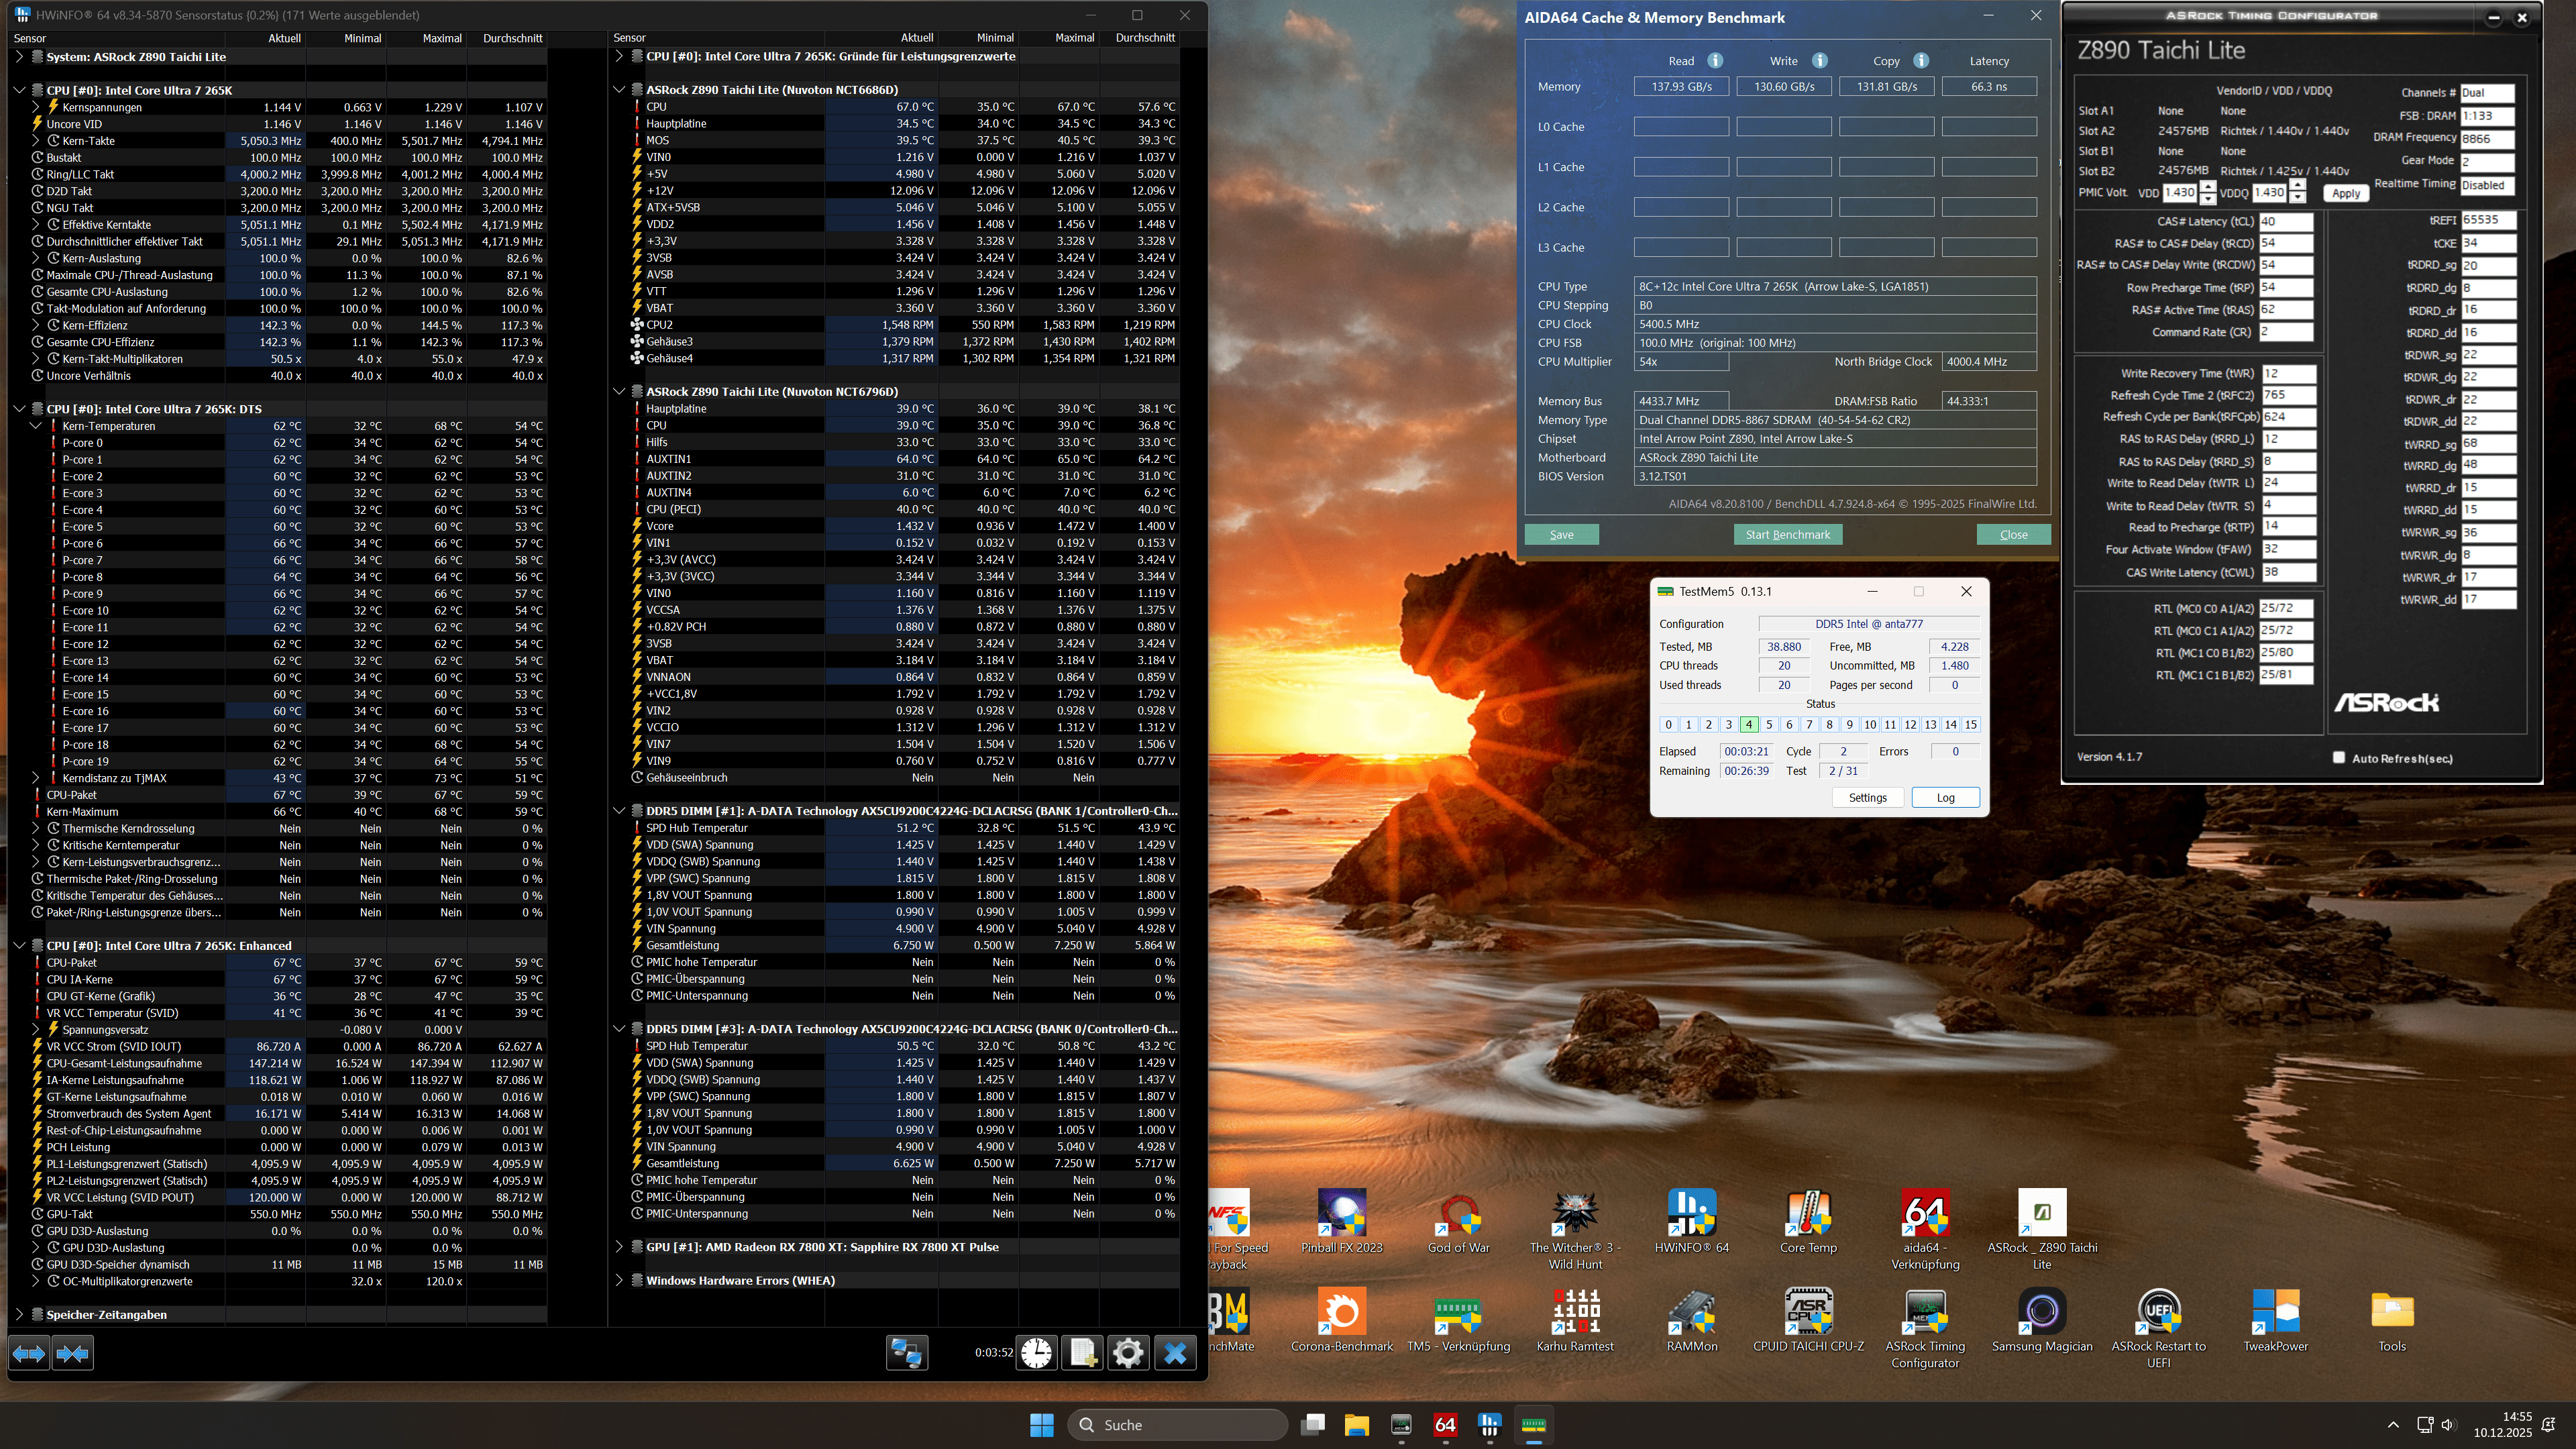Expand Windows Hardware Errors (WHEA) section
The width and height of the screenshot is (2576, 1449).
click(619, 1281)
